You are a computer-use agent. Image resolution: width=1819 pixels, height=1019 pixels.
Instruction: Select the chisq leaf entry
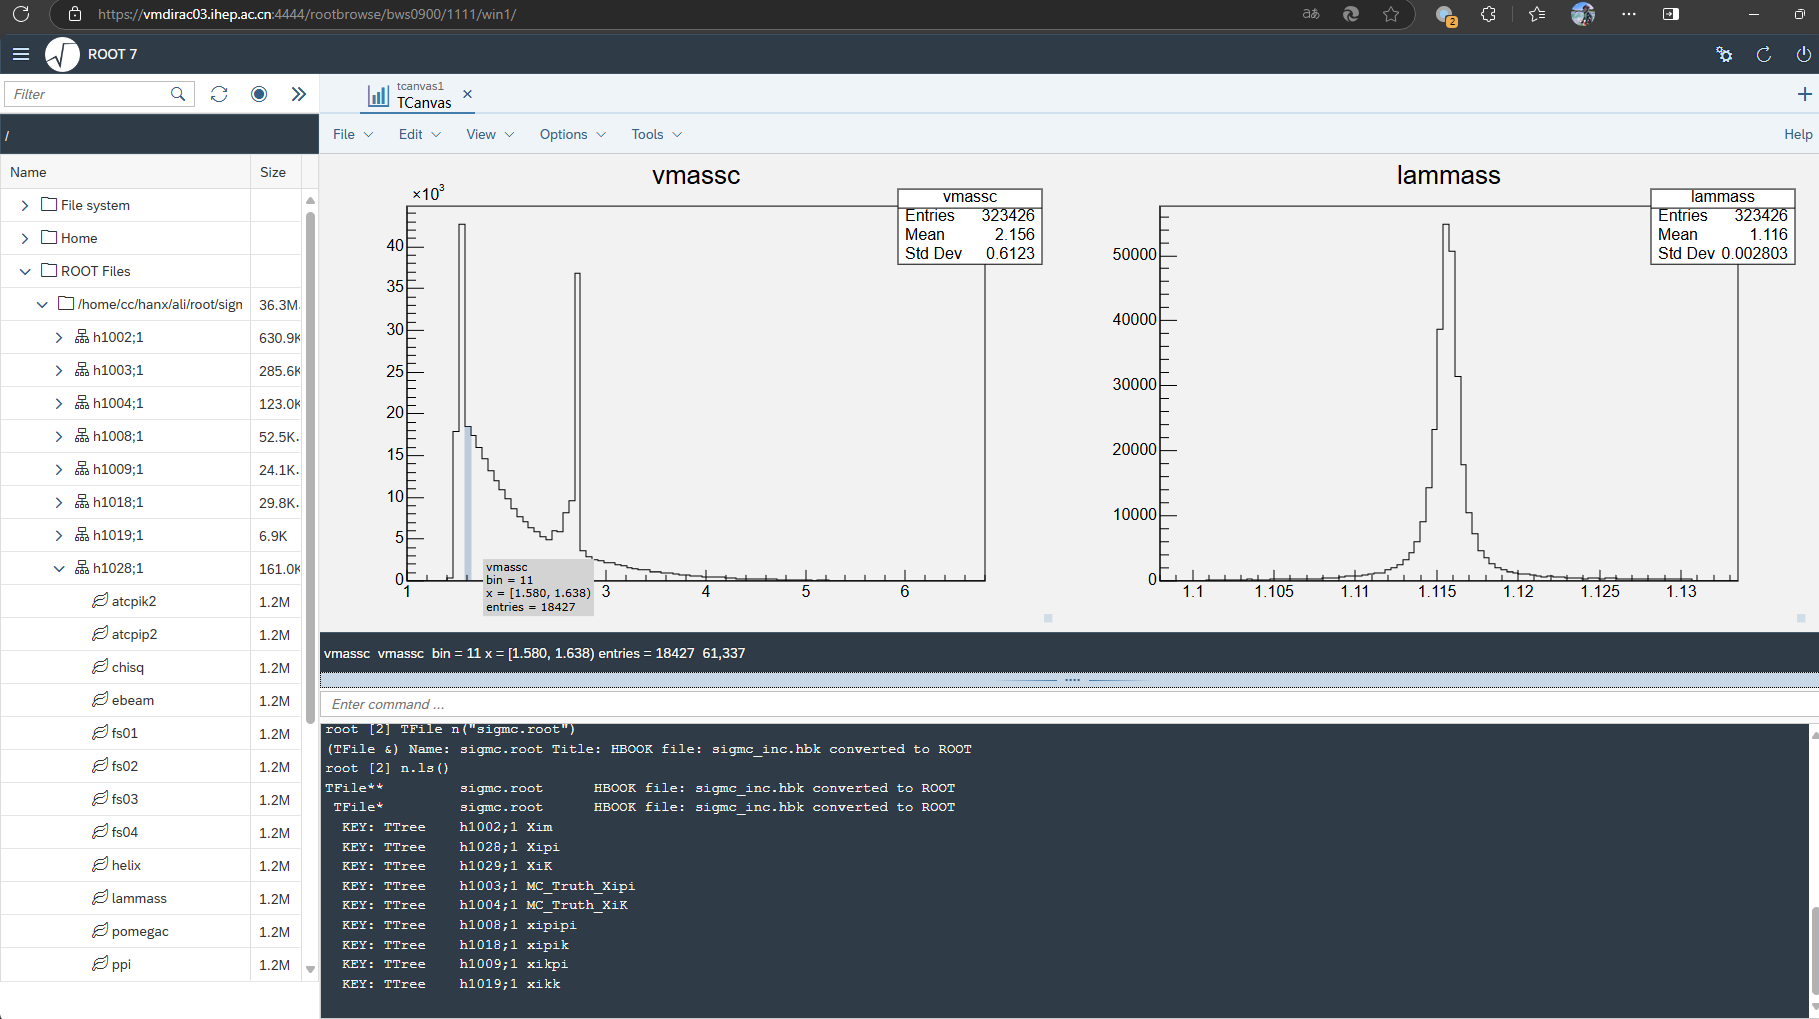pyautogui.click(x=127, y=667)
